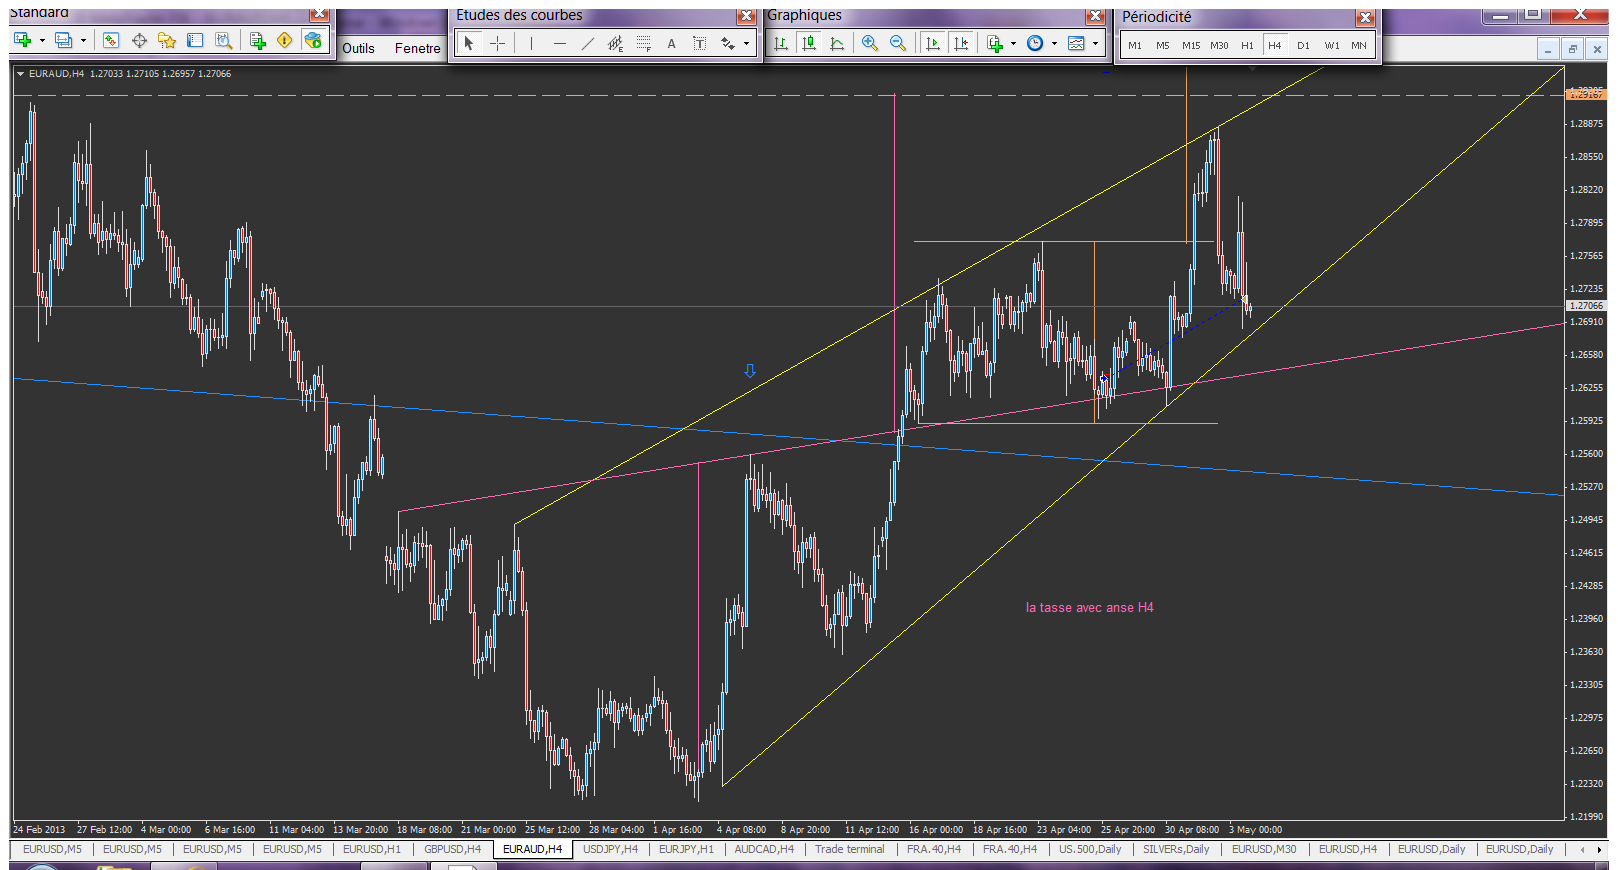
Task: Set the timeframe to D1
Action: (x=1302, y=45)
